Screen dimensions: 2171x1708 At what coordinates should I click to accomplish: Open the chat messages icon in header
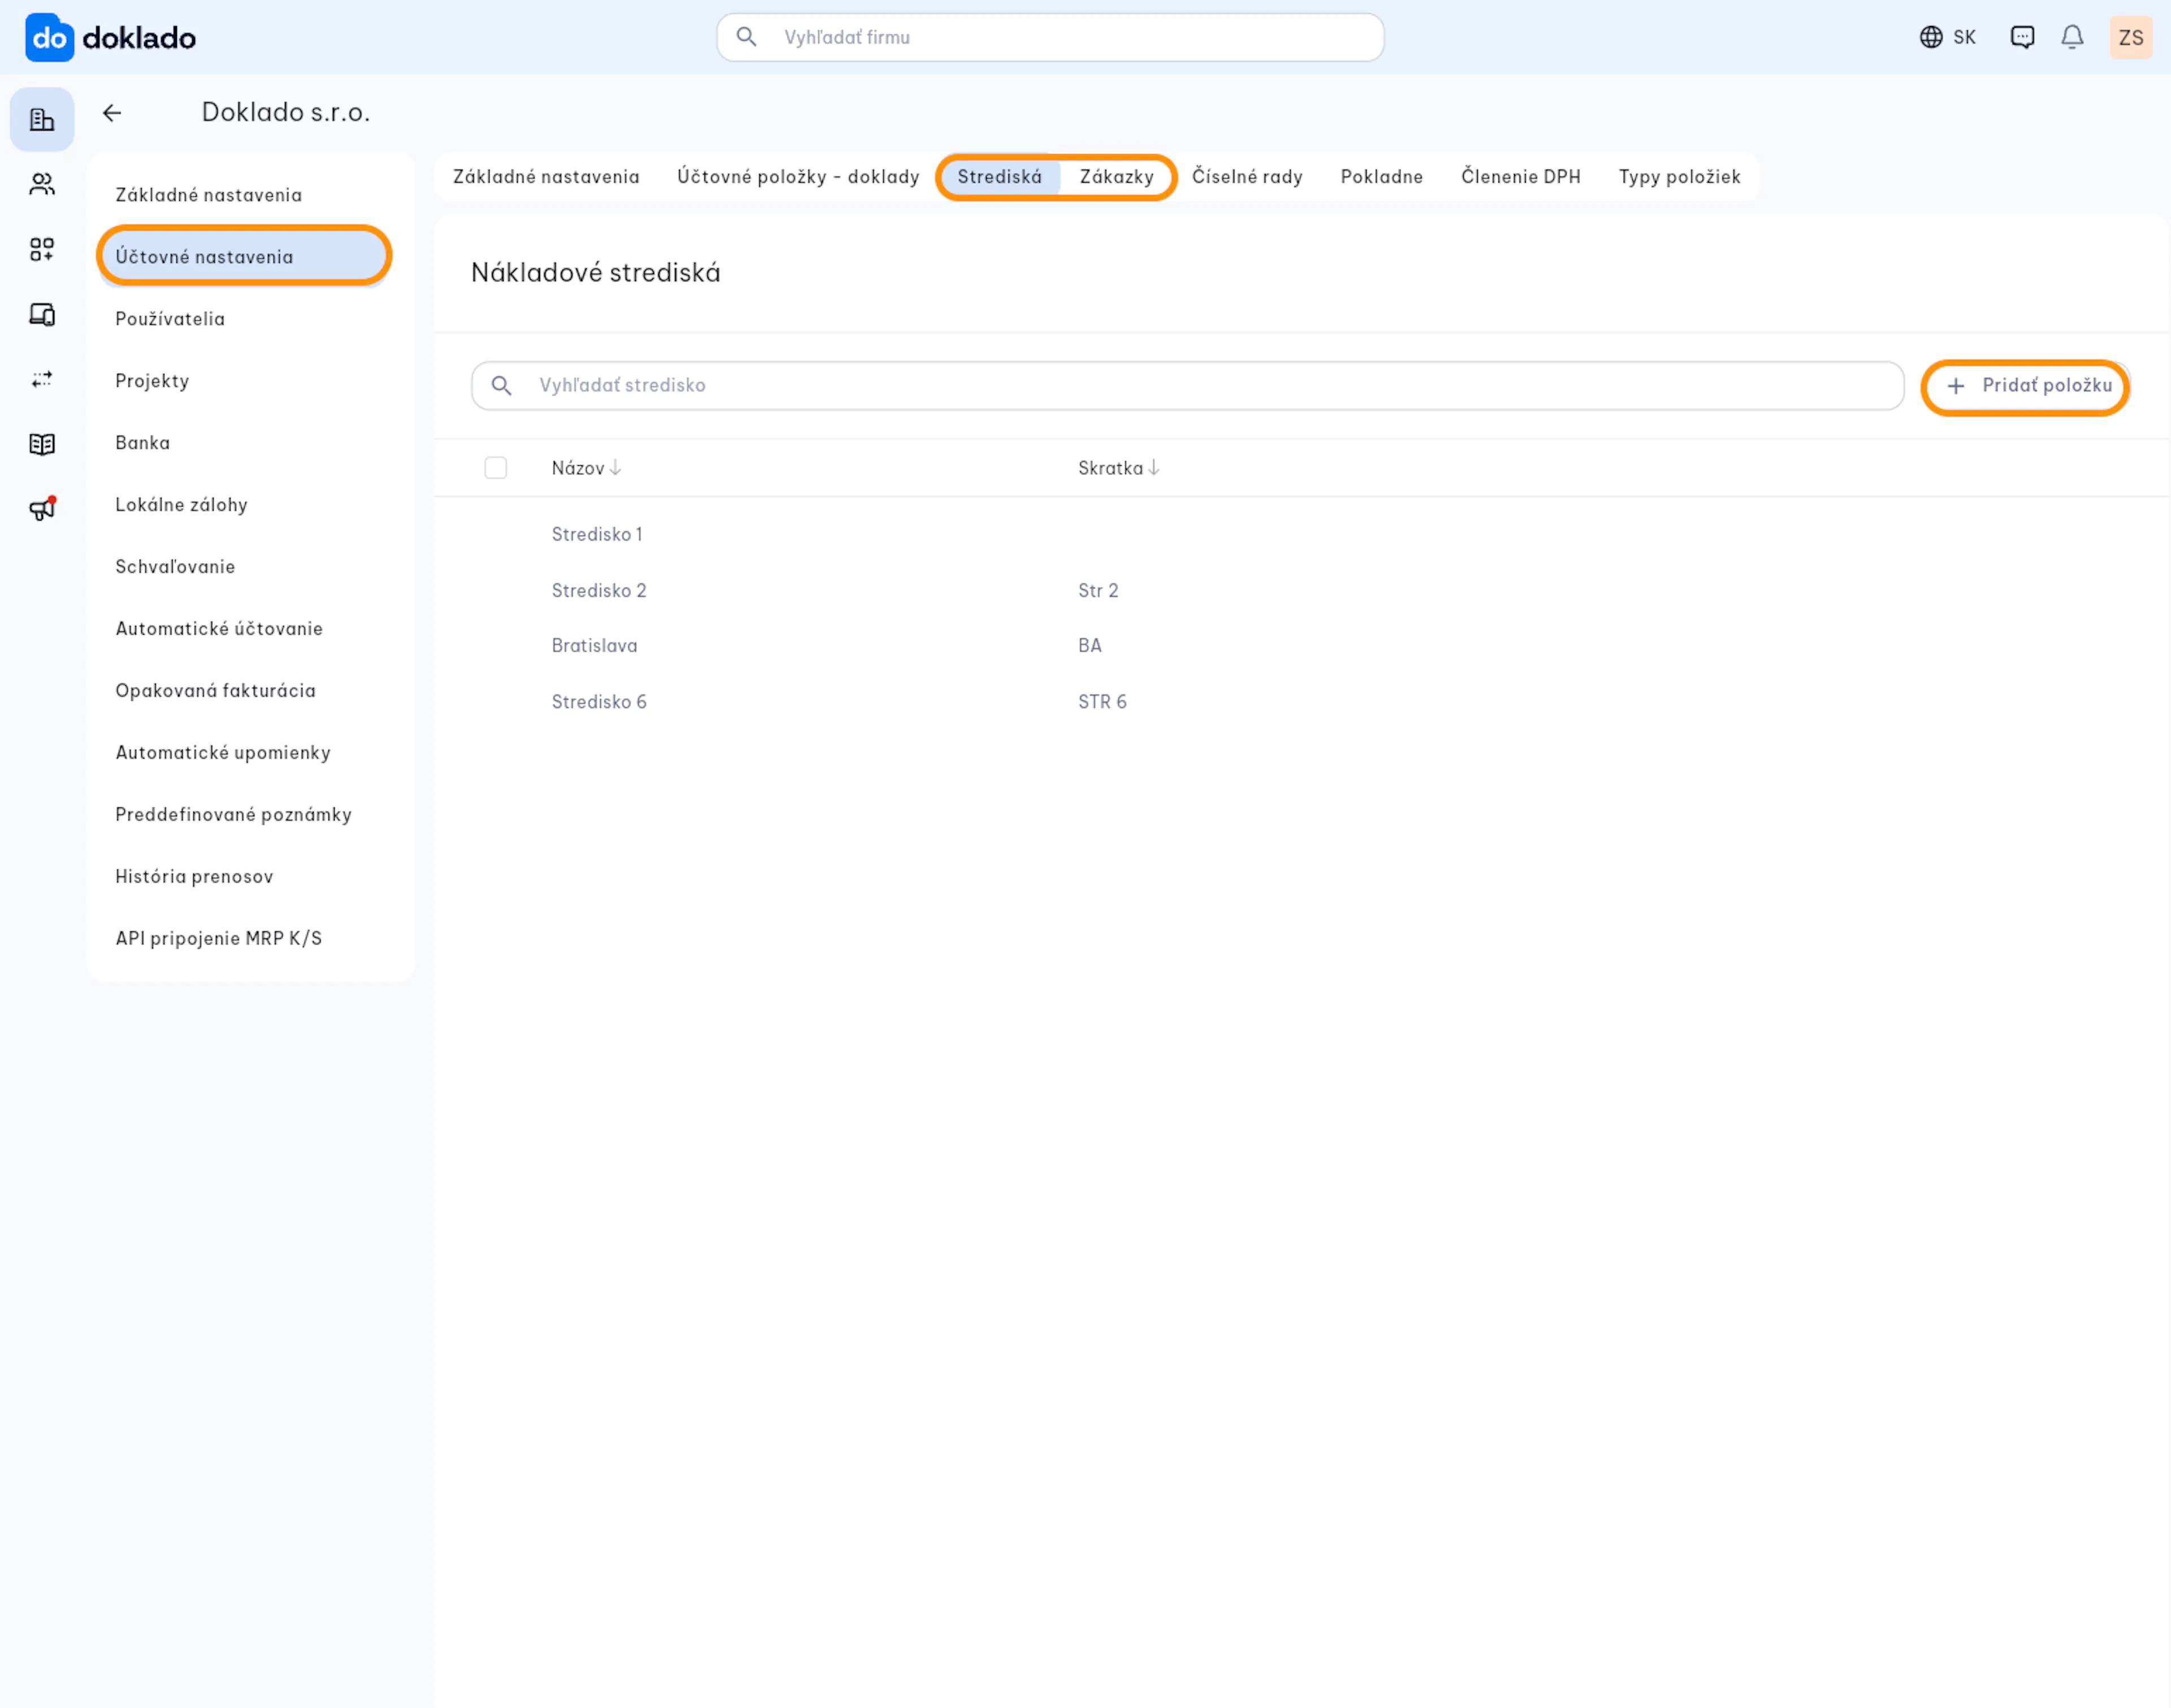tap(2022, 37)
